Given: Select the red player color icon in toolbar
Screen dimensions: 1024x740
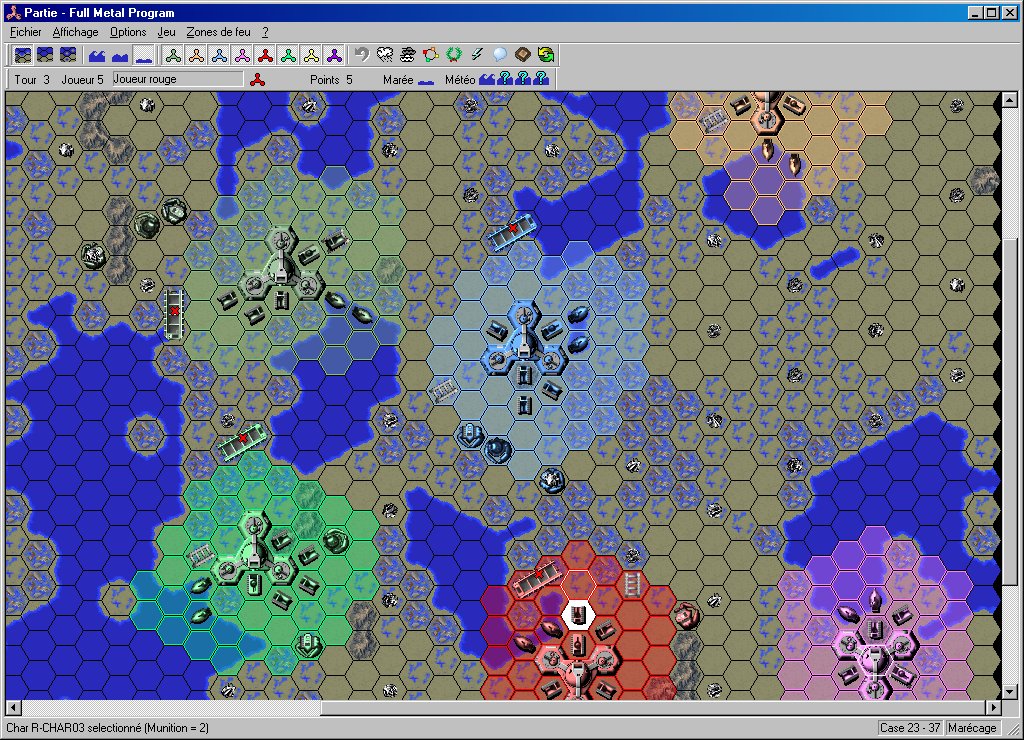Looking at the screenshot, I should coord(265,54).
